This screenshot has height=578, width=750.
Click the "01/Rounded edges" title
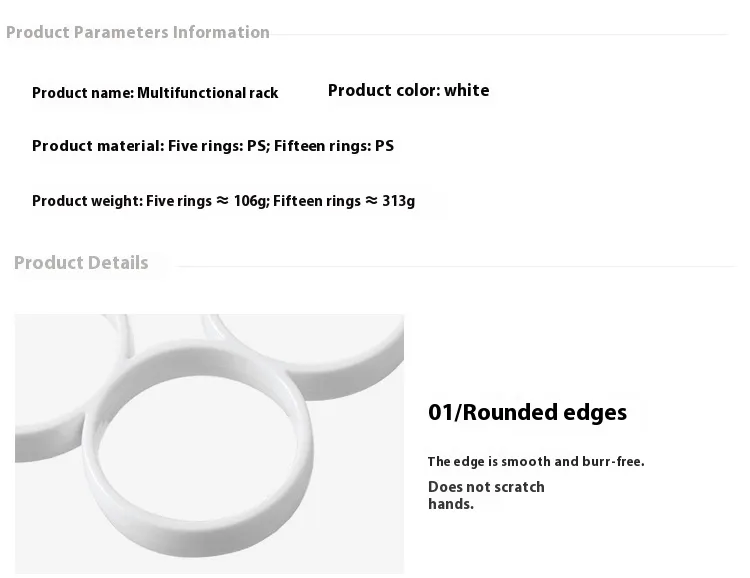(x=527, y=412)
